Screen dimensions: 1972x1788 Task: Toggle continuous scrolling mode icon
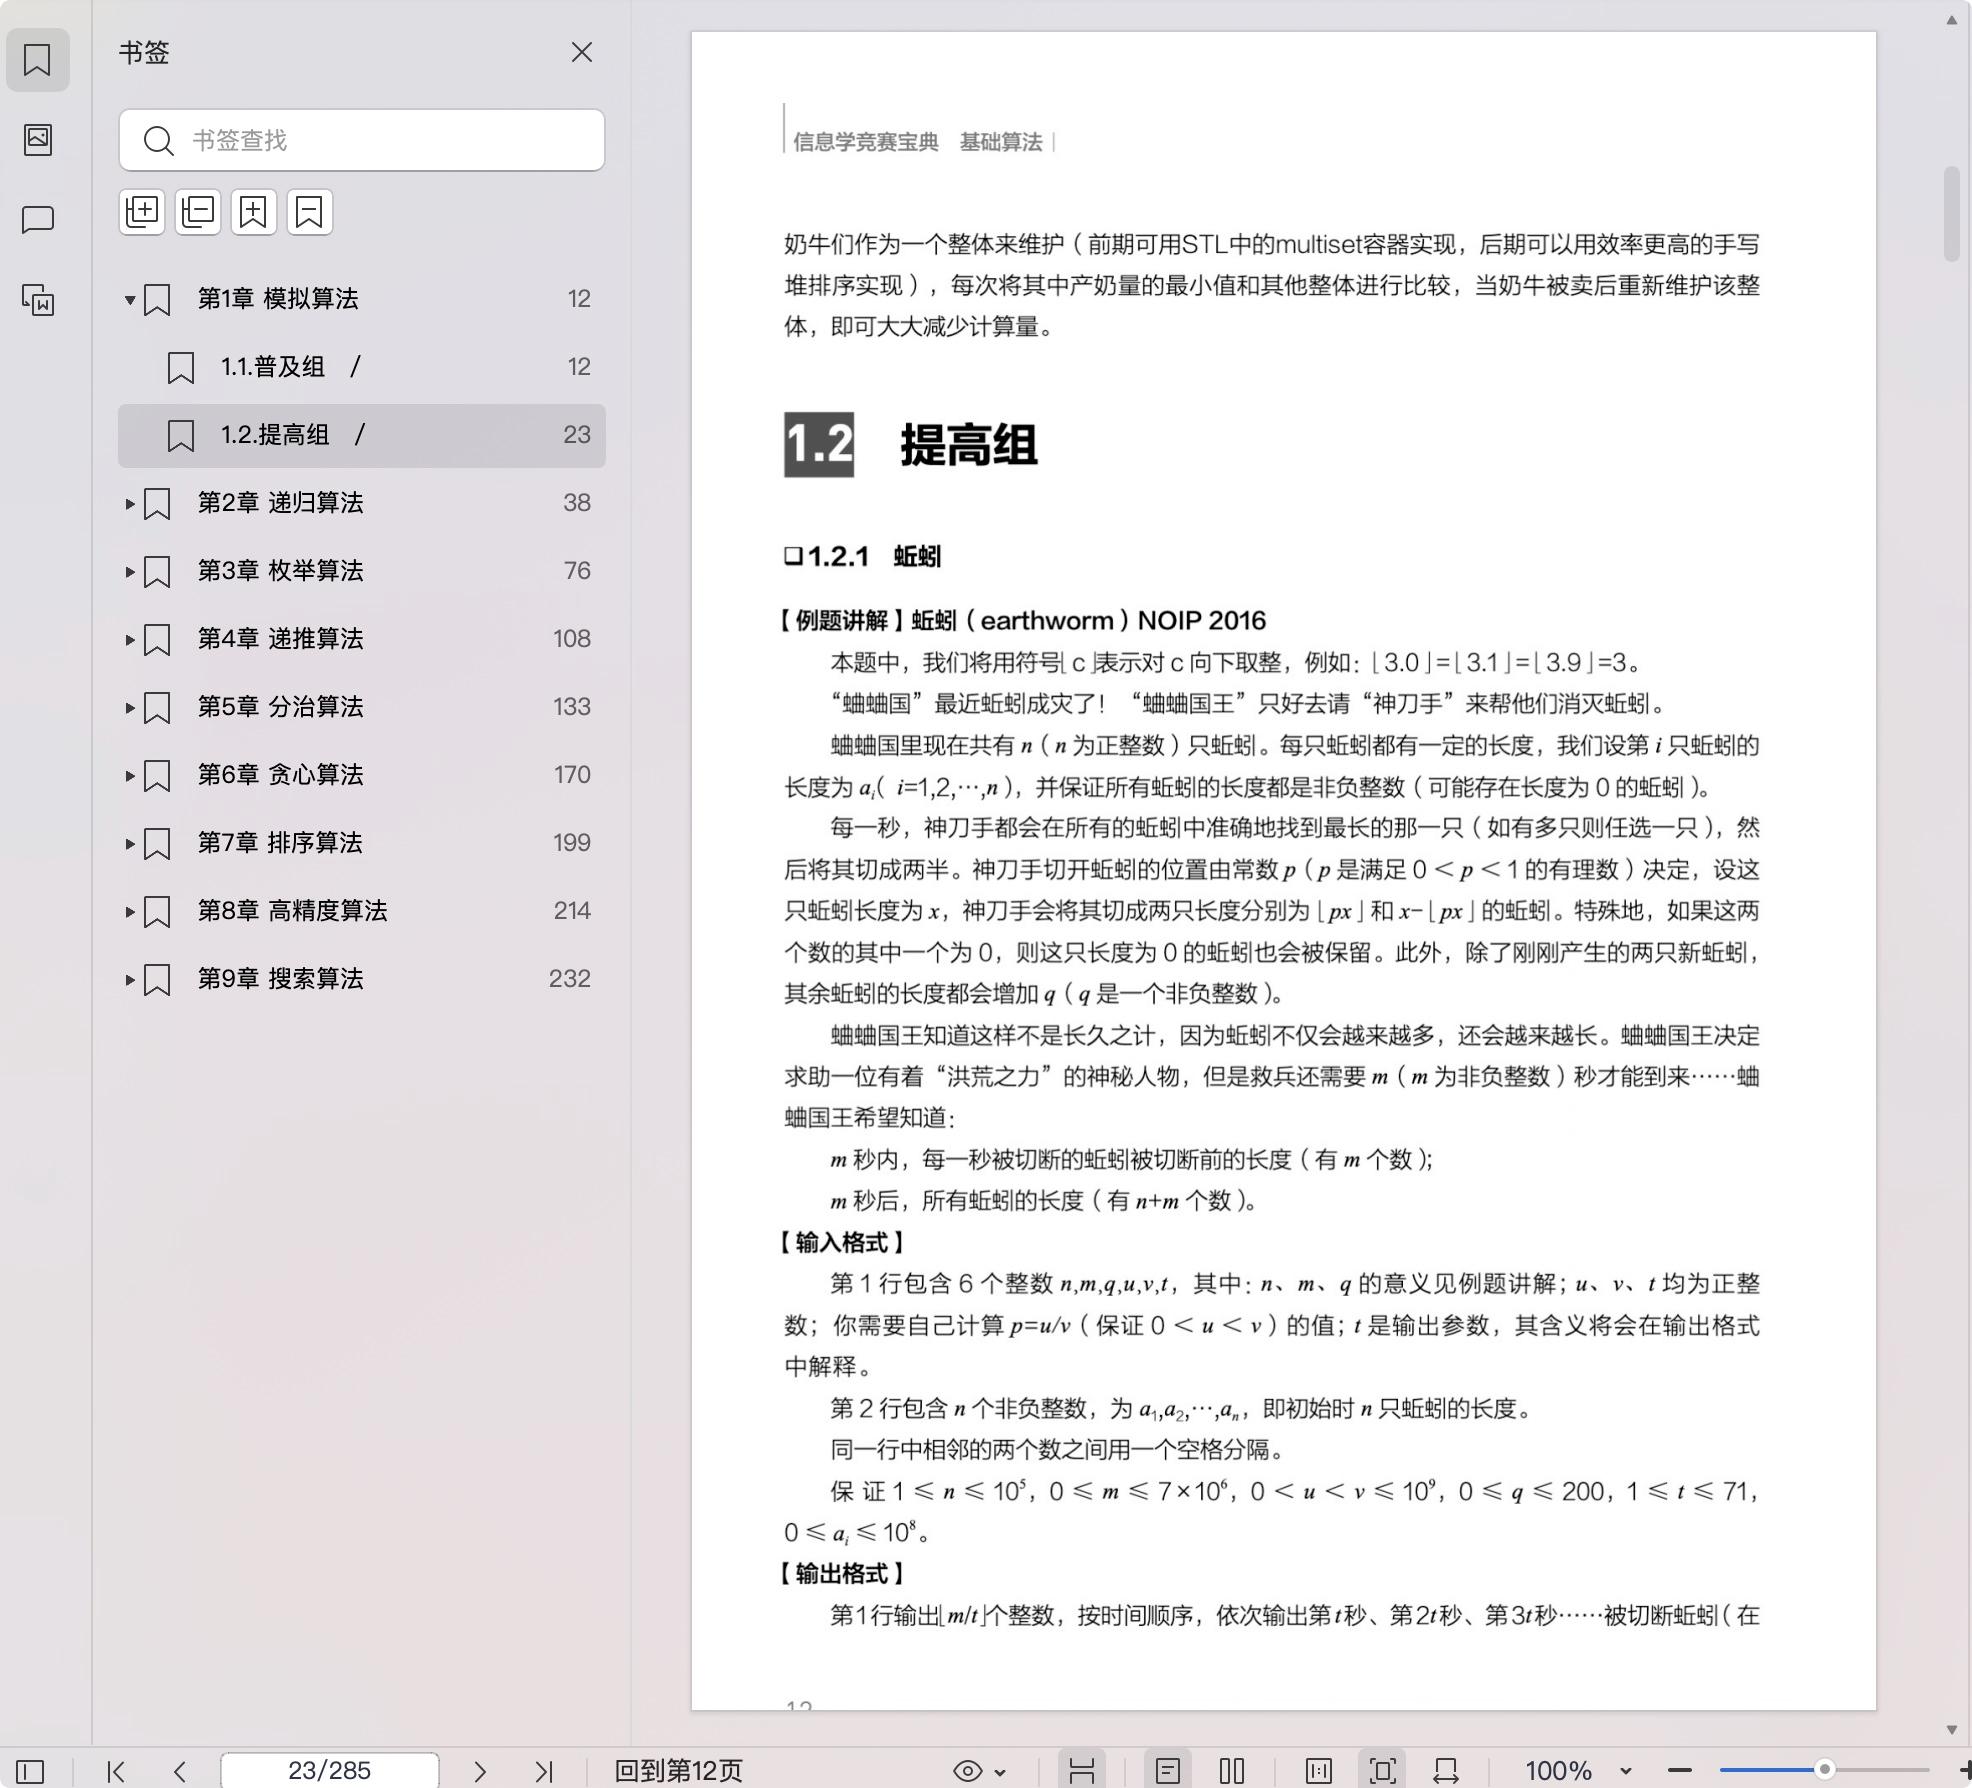pyautogui.click(x=1082, y=1771)
